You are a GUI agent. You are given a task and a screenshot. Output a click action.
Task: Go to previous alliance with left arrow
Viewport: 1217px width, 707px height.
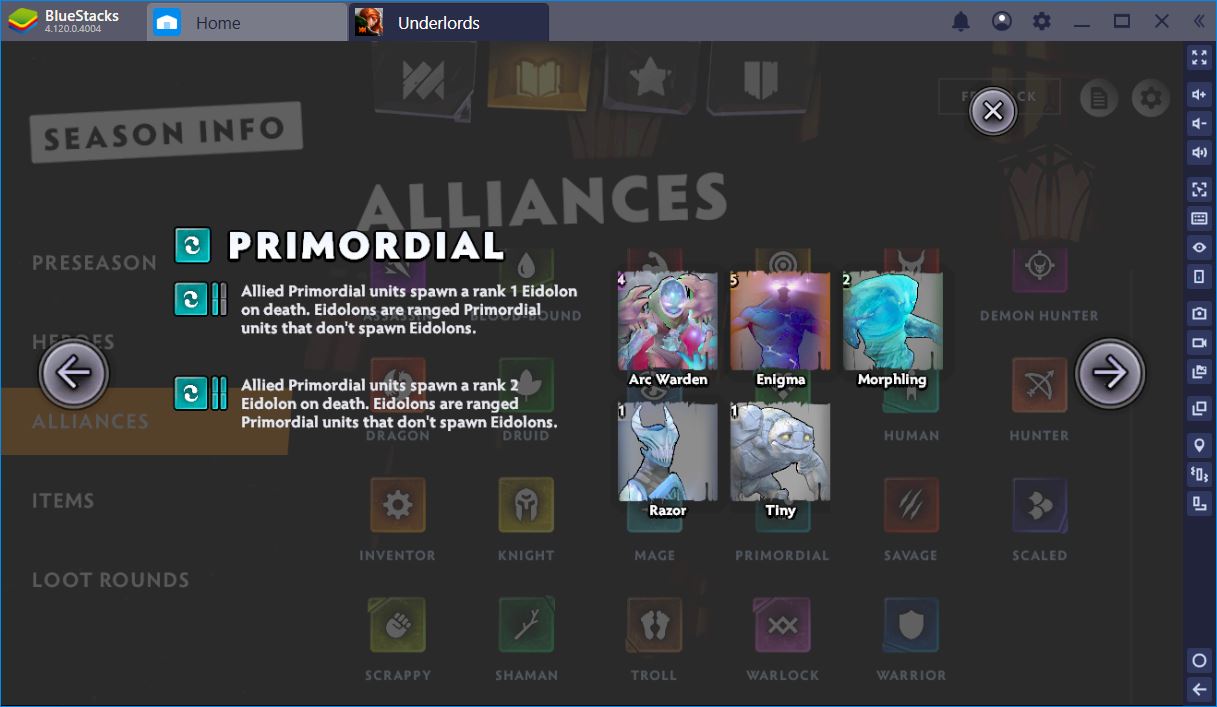[73, 373]
